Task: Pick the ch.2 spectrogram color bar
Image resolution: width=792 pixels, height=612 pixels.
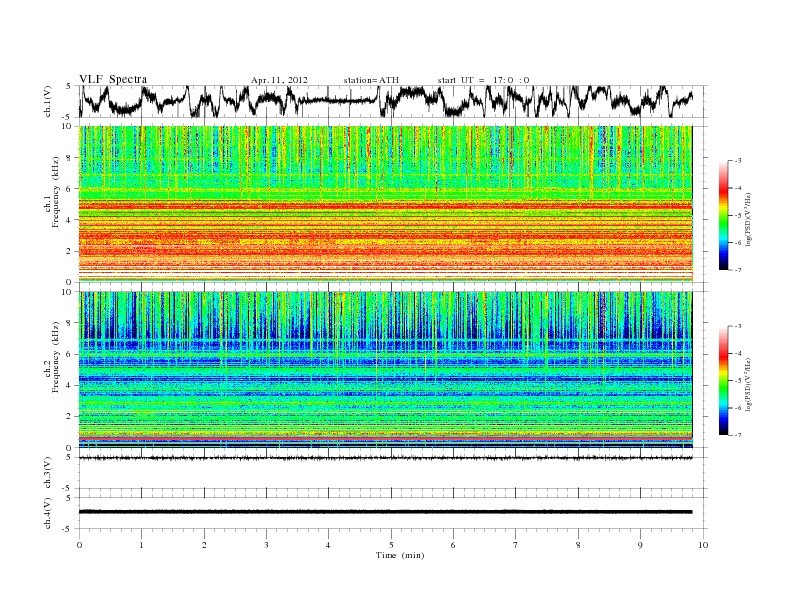Action: (x=723, y=380)
